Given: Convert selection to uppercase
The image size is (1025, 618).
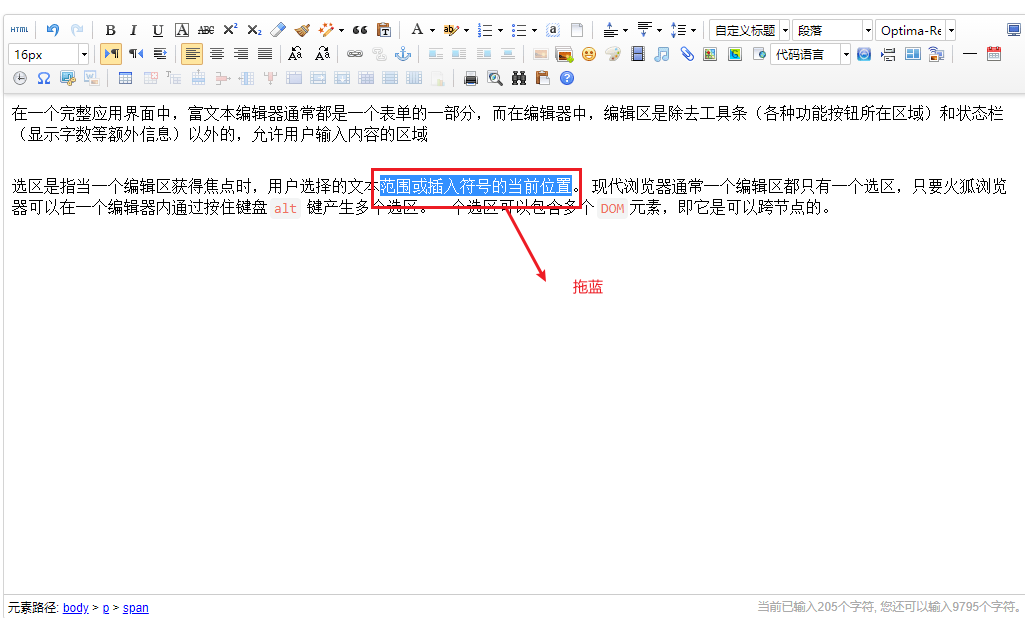Looking at the screenshot, I should pyautogui.click(x=295, y=54).
